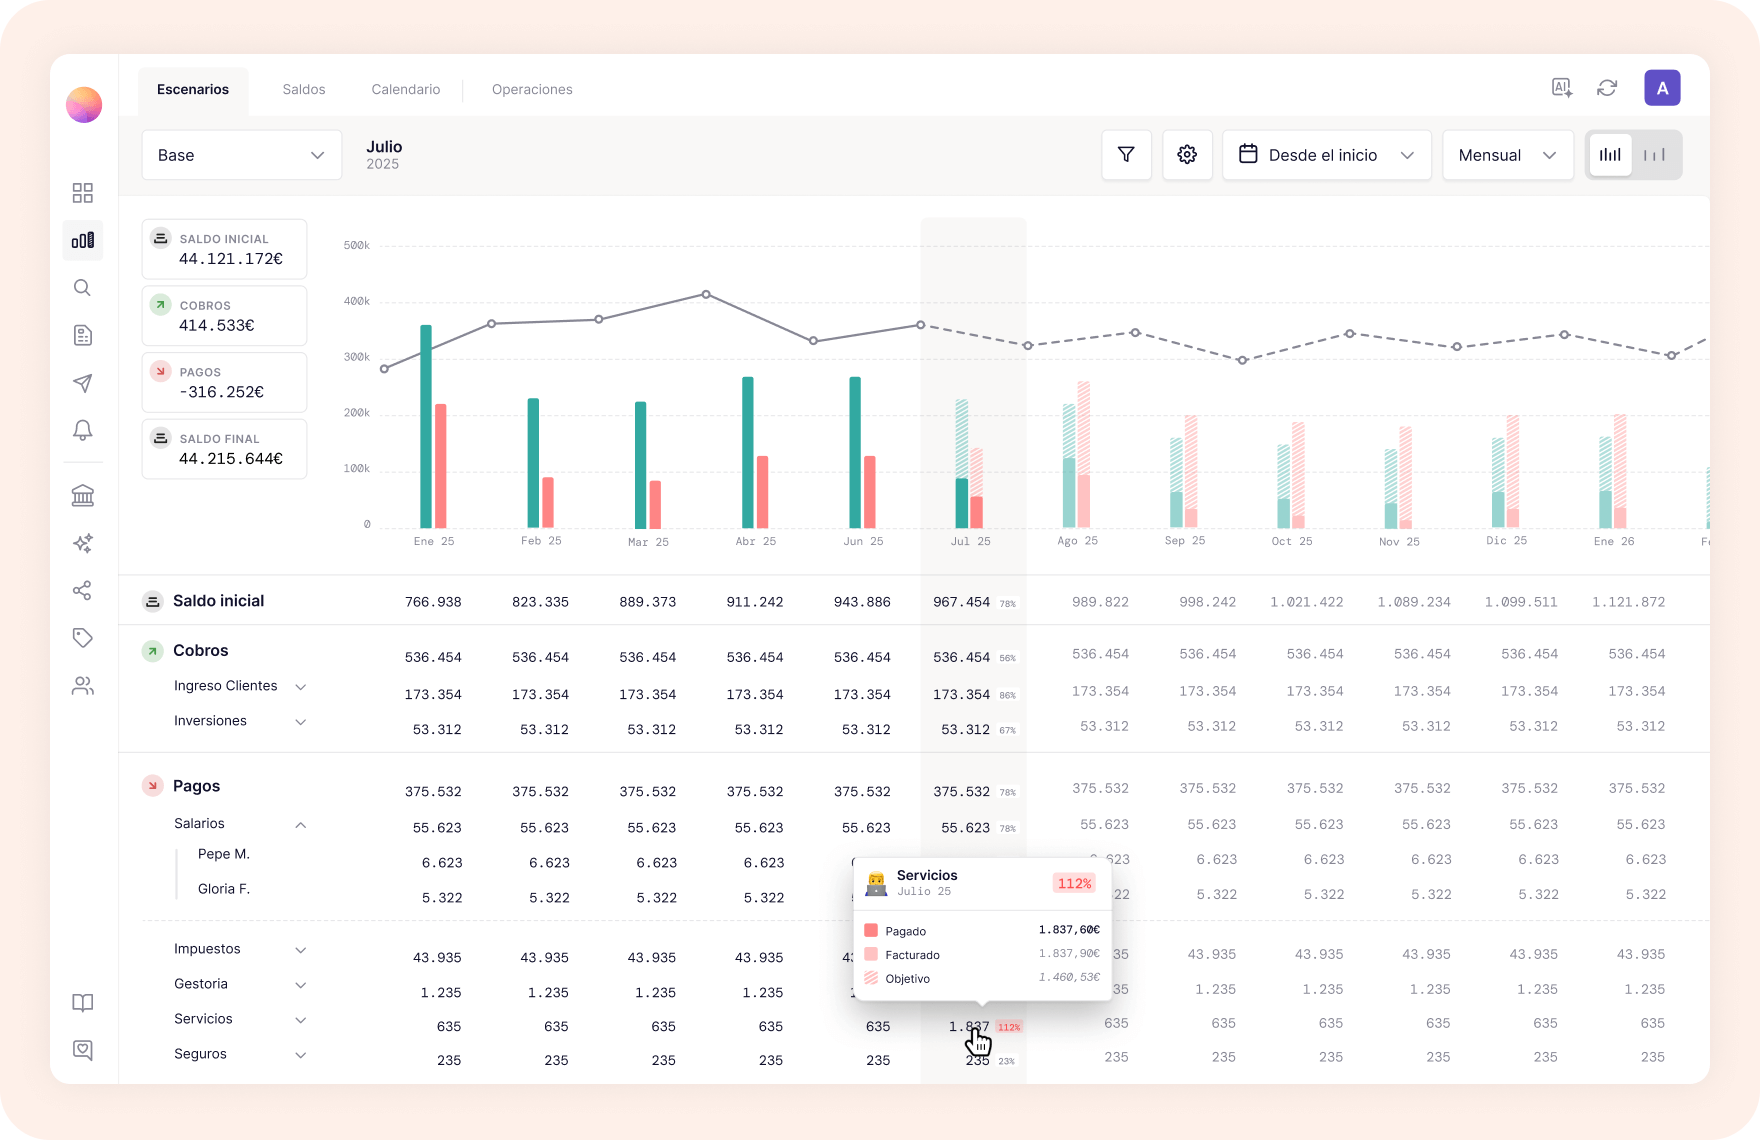This screenshot has width=1760, height=1140.
Task: Collapse the Salarios row
Action: [301, 824]
